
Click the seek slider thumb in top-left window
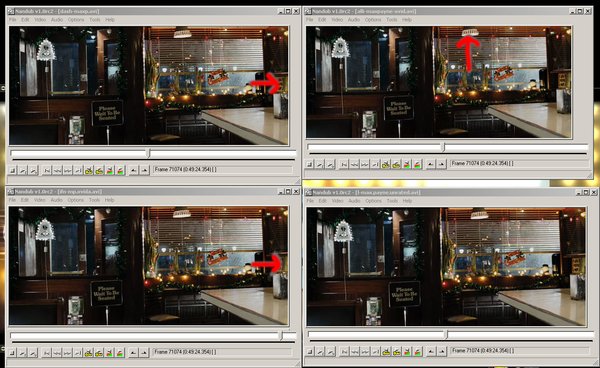click(x=149, y=153)
